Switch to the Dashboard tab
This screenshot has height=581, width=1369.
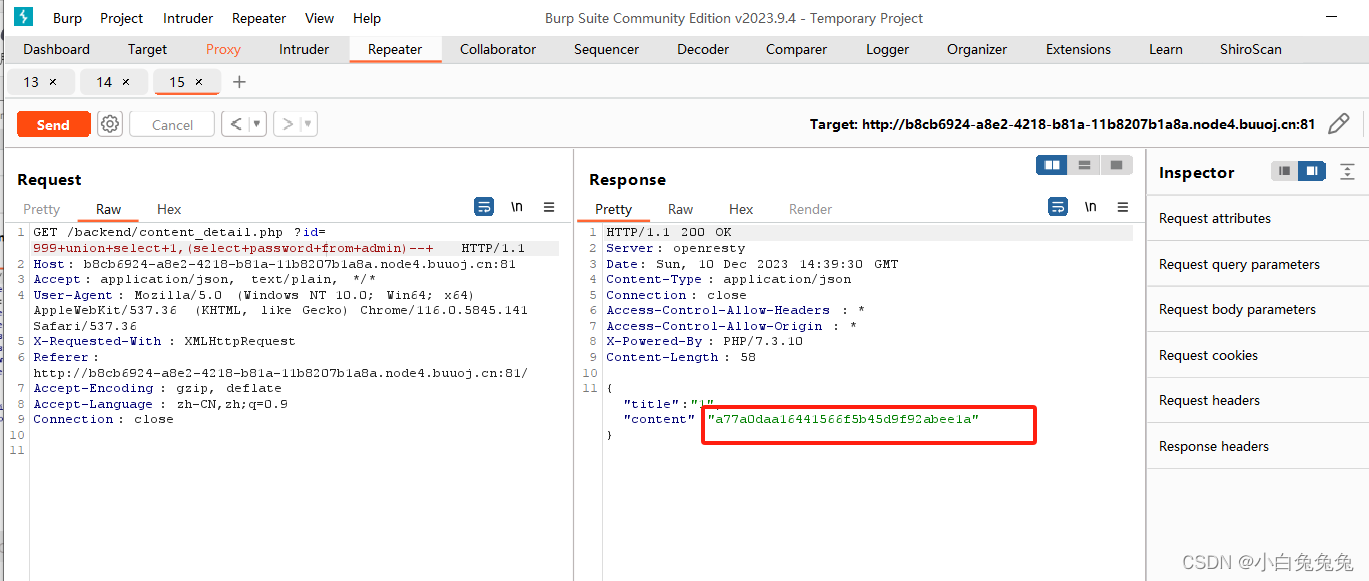click(x=56, y=49)
